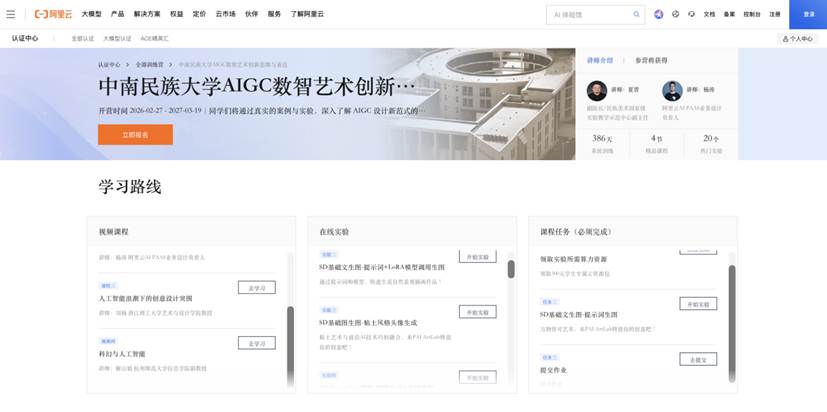
Task: Click lecturer 夏青's avatar photo
Action: click(x=597, y=91)
